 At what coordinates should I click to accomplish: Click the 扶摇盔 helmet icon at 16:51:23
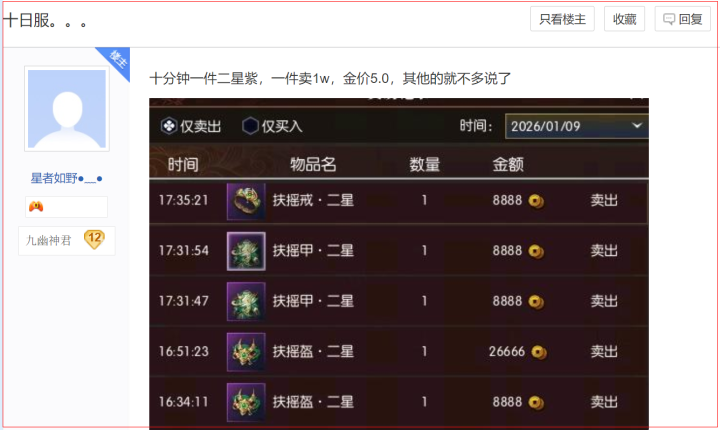(x=246, y=352)
